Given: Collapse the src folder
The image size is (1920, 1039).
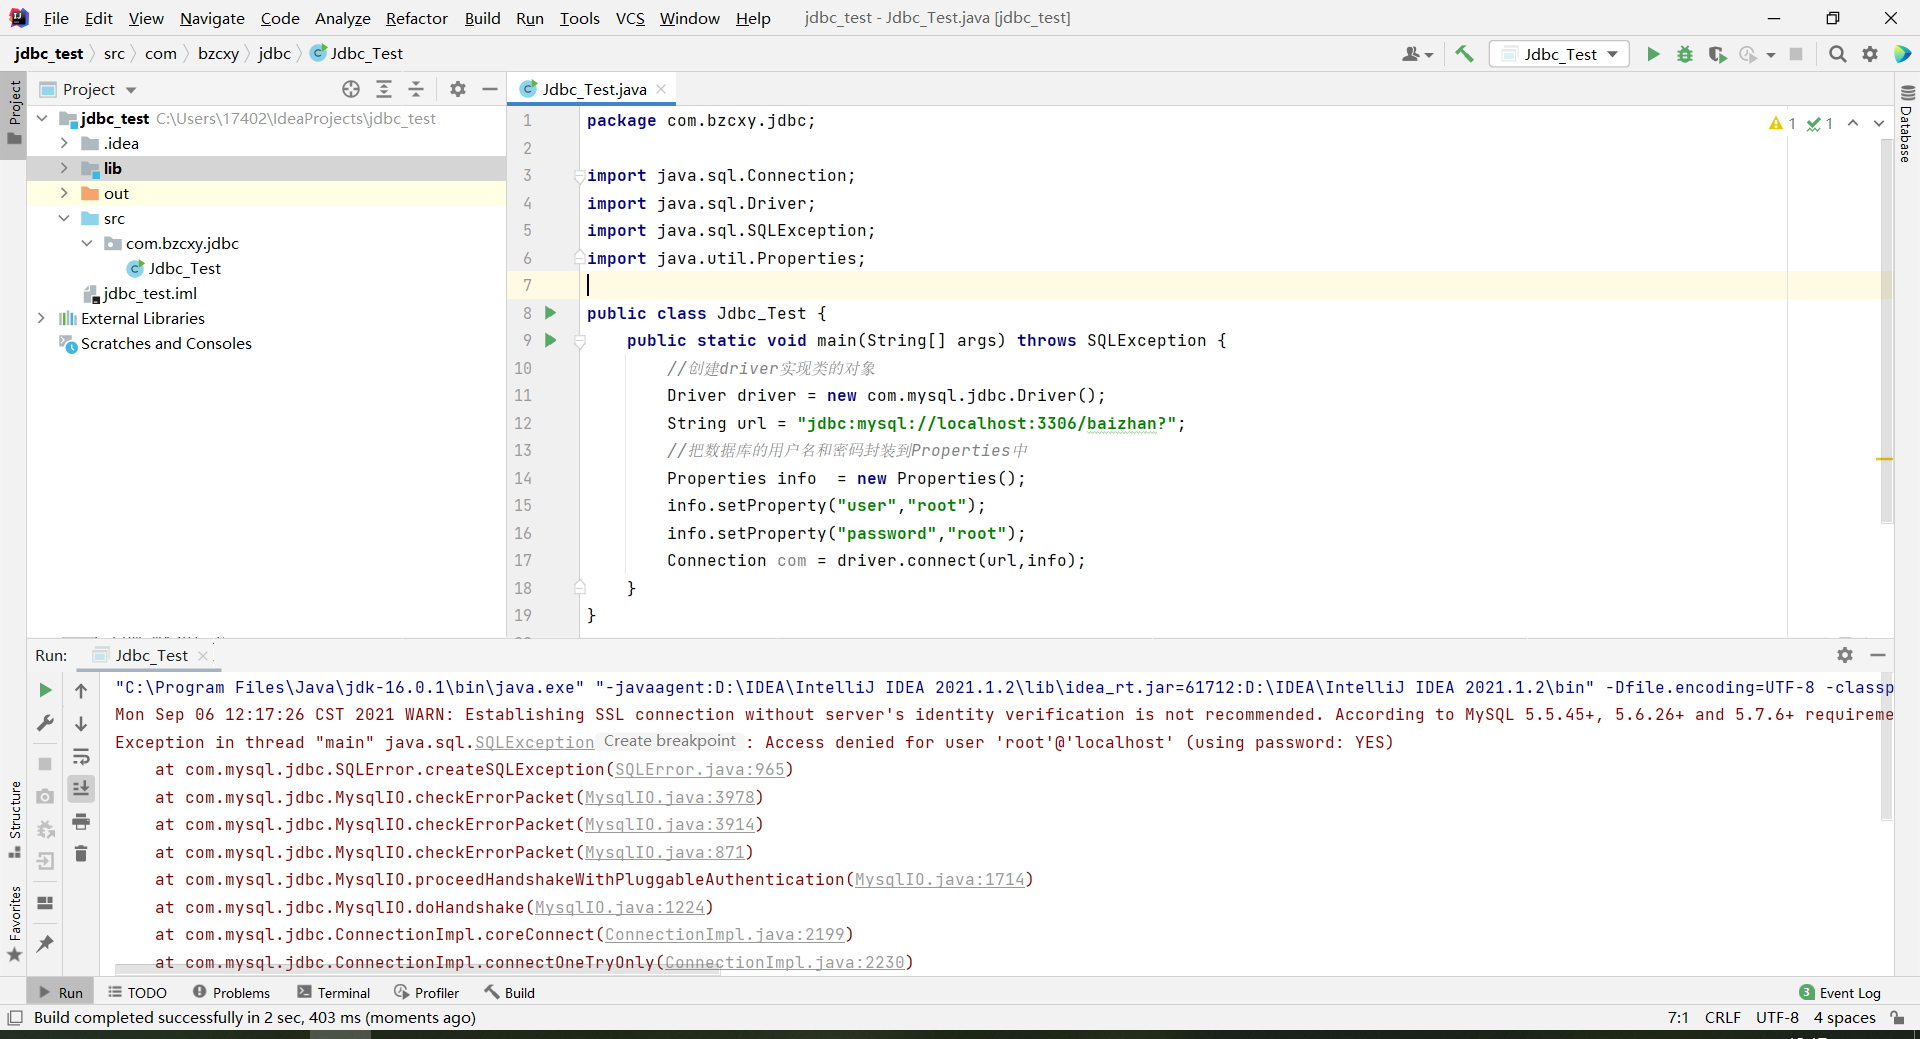Looking at the screenshot, I should [64, 218].
